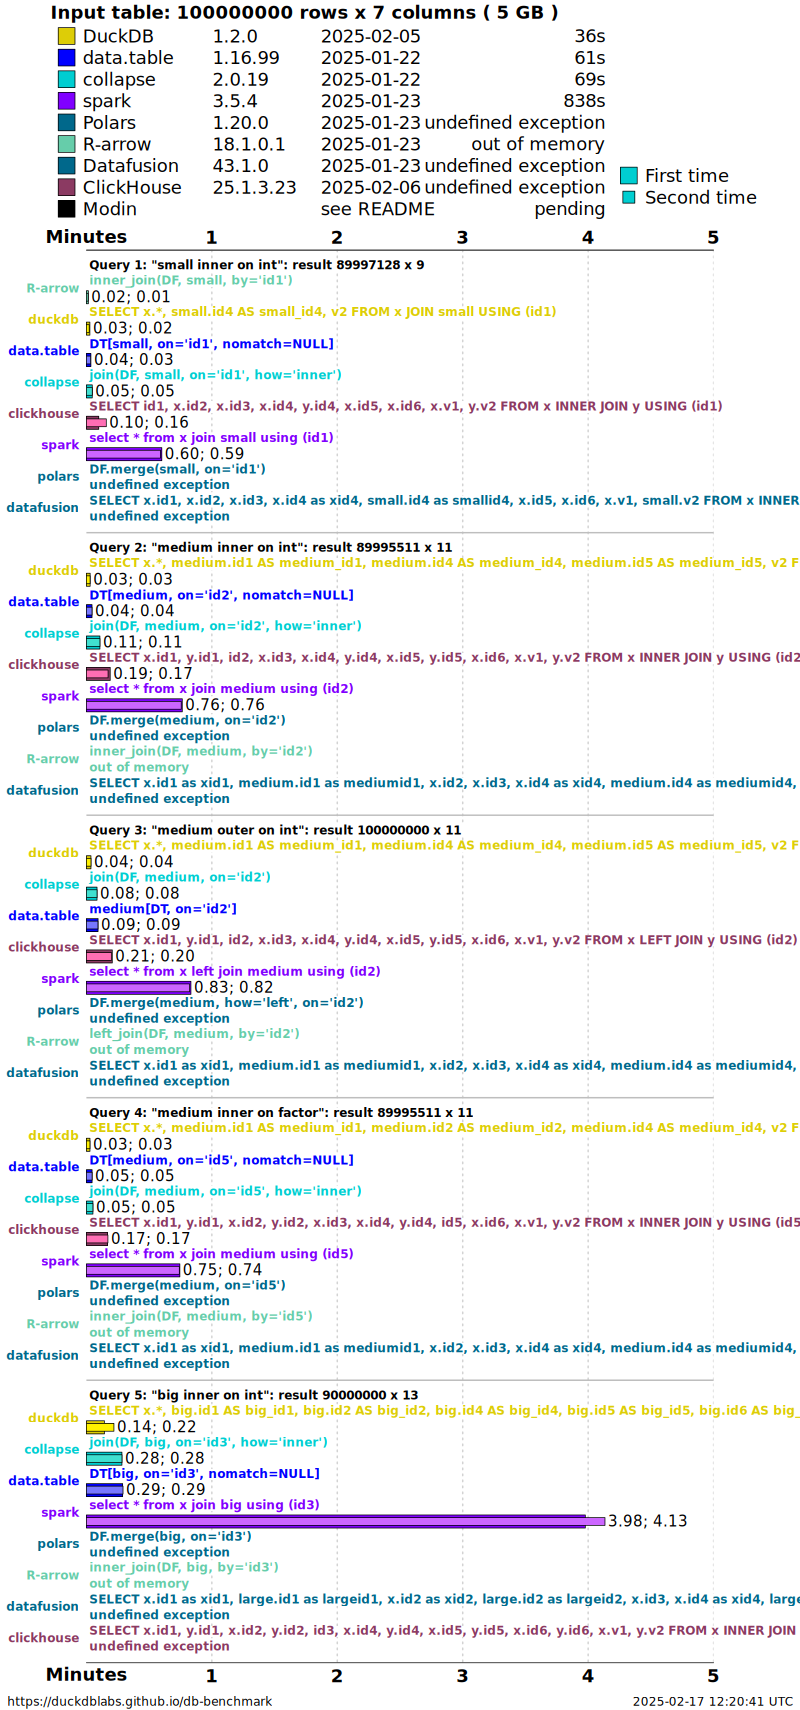Click the collapse bar in Query 5
This screenshot has width=800, height=1710.
pos(104,1459)
